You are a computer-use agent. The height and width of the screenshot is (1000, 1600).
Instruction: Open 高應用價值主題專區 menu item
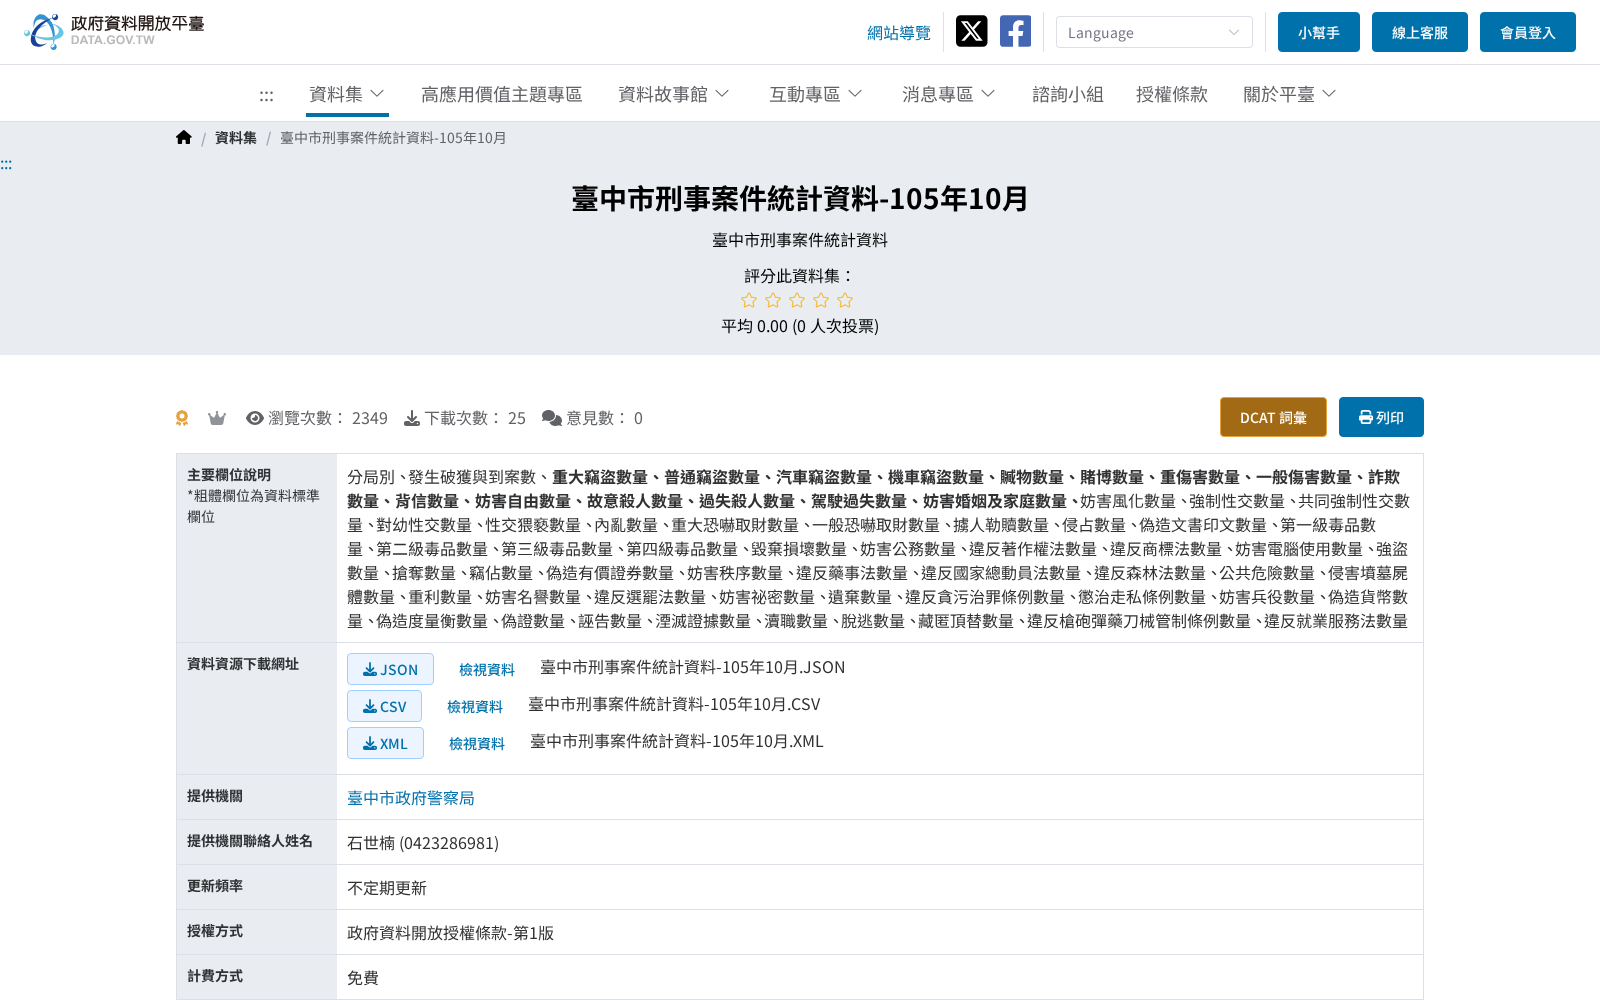[x=502, y=94]
